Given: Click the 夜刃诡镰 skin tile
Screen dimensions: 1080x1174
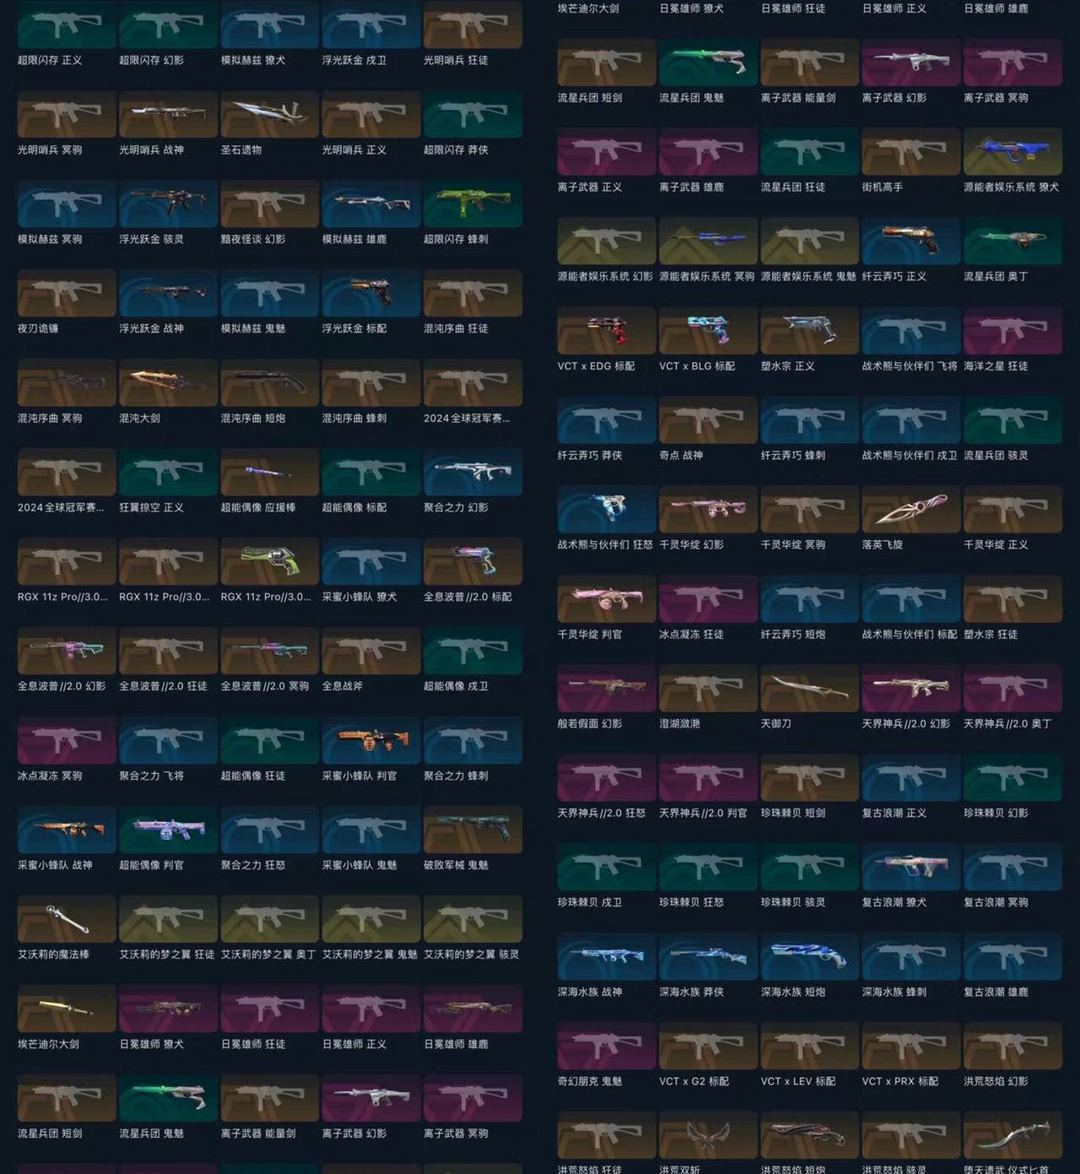Looking at the screenshot, I should pos(67,294).
